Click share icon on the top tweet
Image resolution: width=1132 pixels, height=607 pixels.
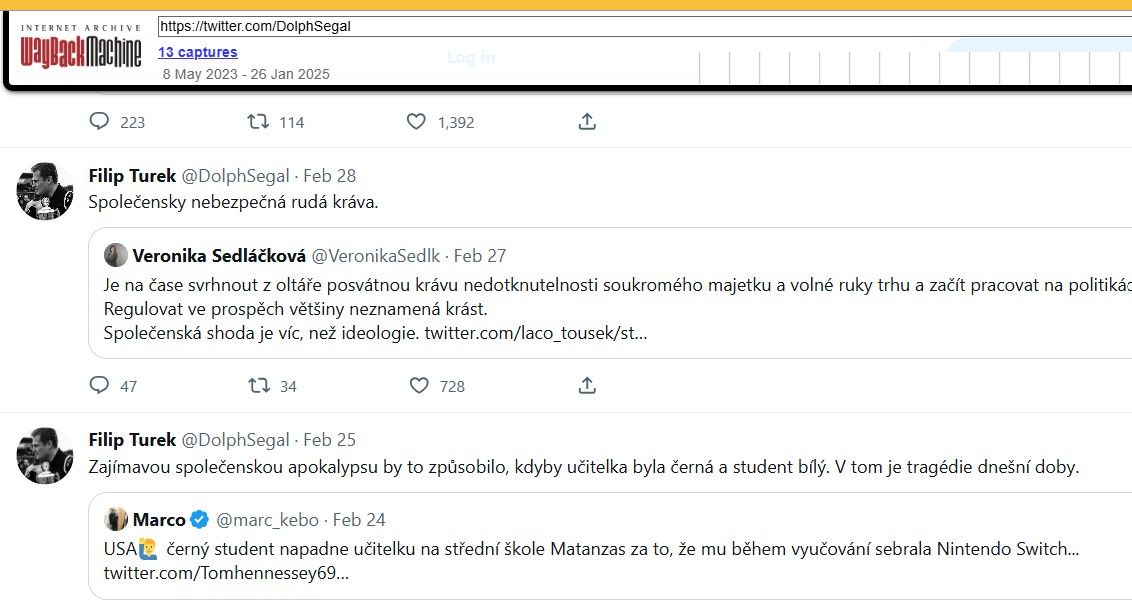pos(587,121)
